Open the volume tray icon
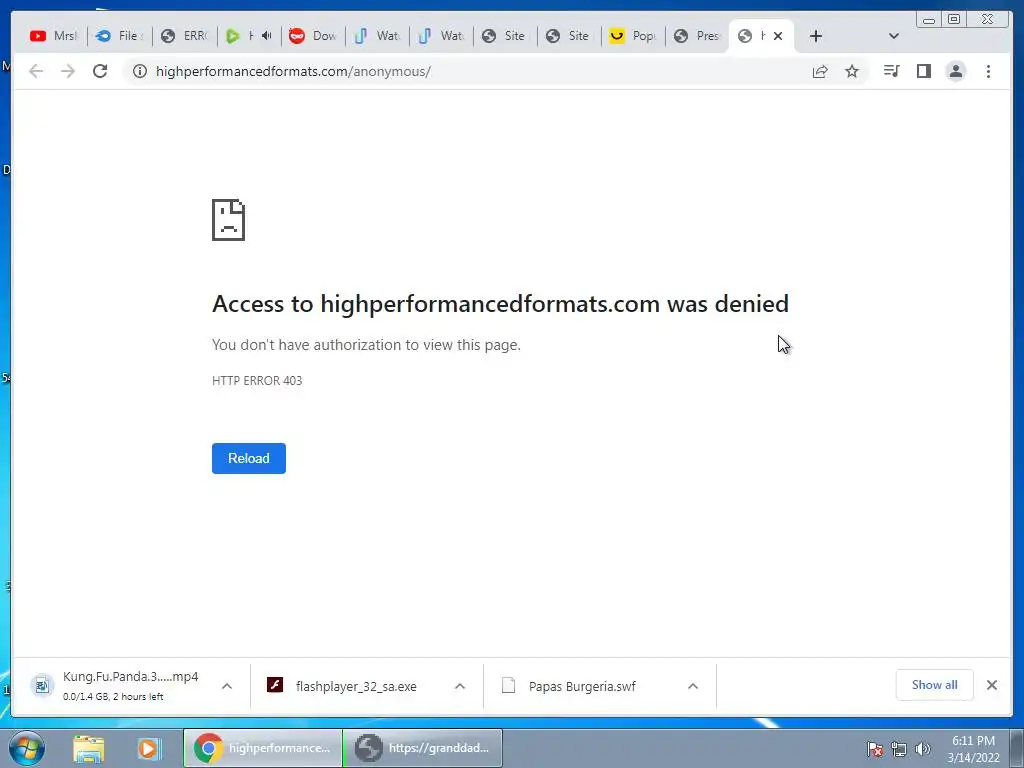Image resolution: width=1024 pixels, height=768 pixels. [x=923, y=749]
